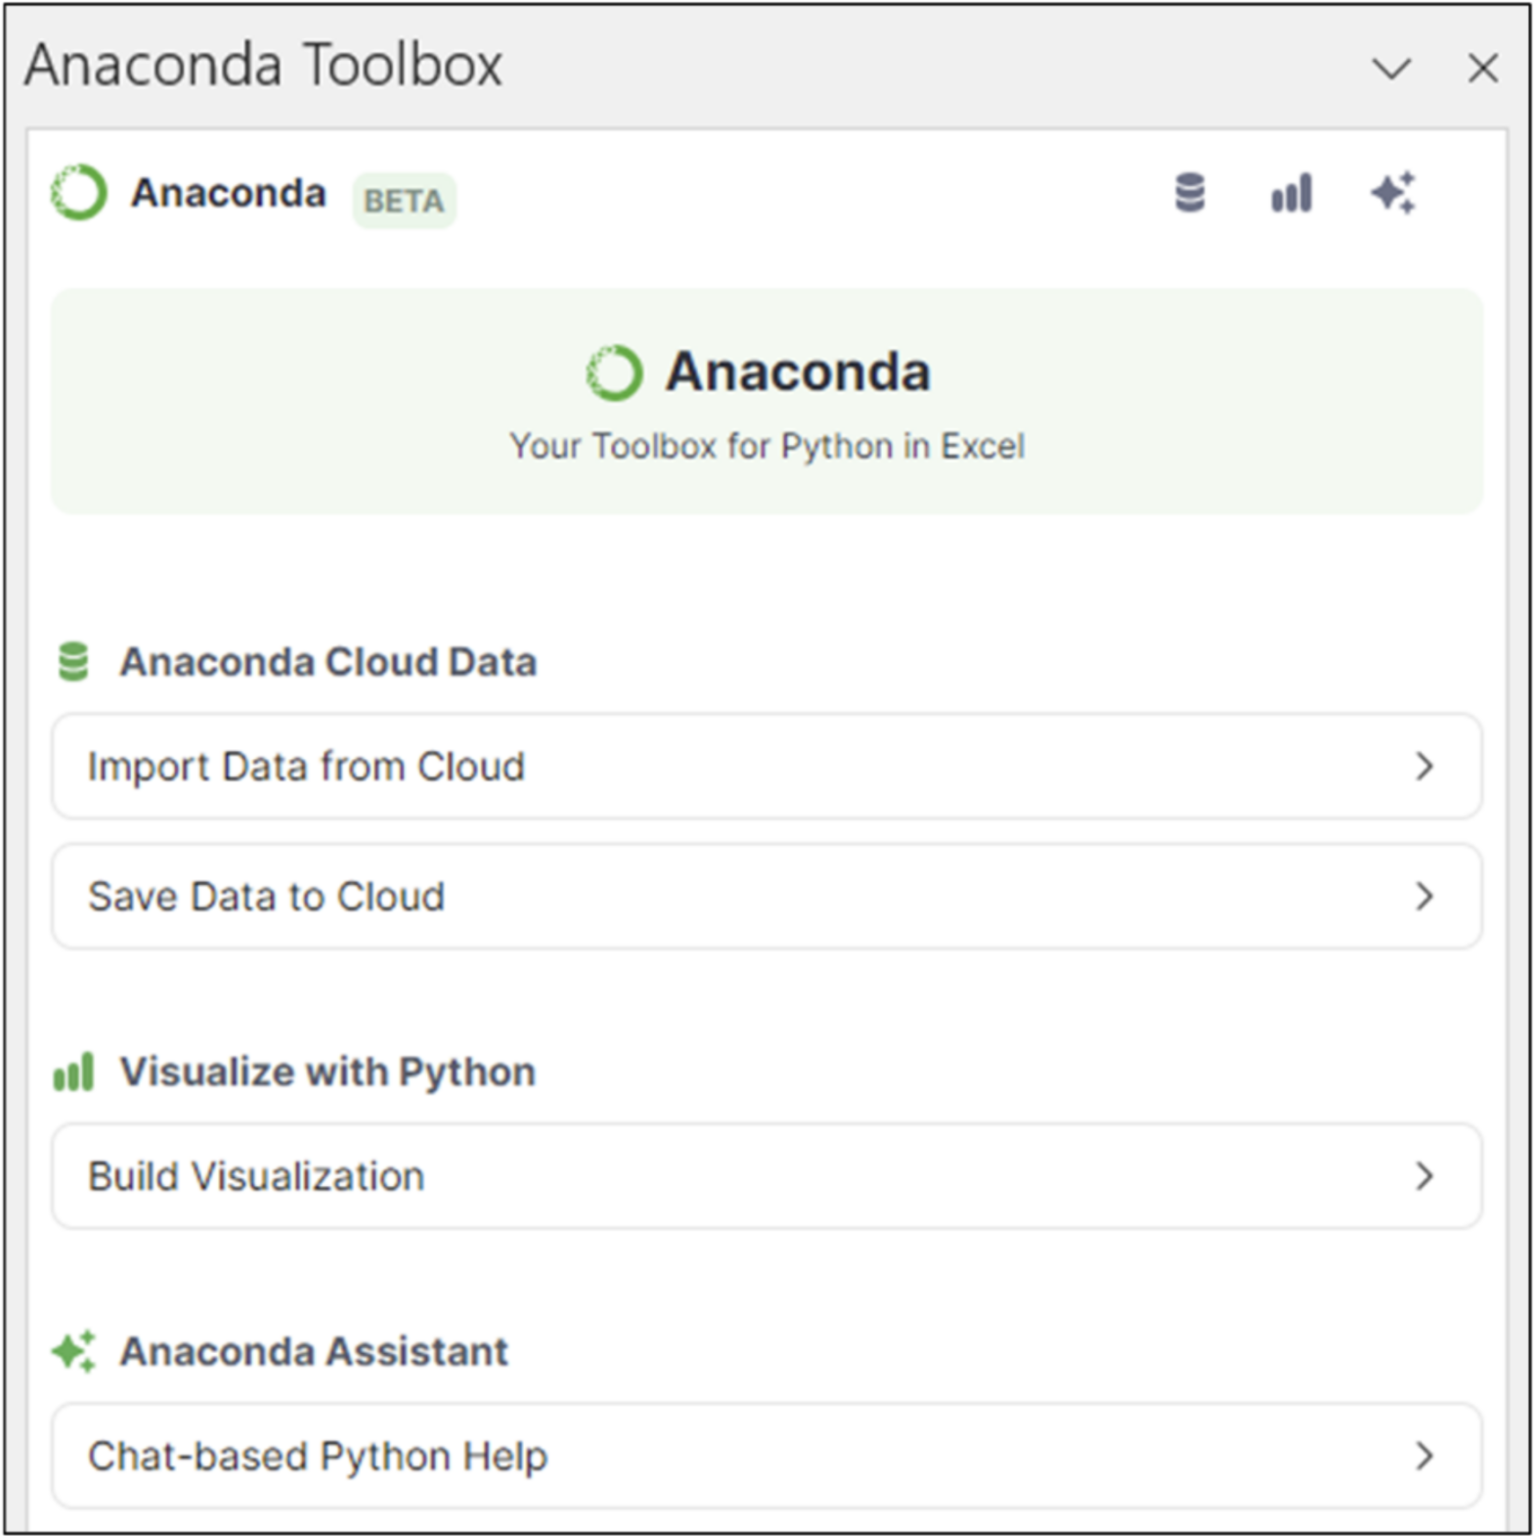Image resolution: width=1536 pixels, height=1536 pixels.
Task: Open the Anaconda Cloud Data icon in the header
Action: (x=1191, y=192)
